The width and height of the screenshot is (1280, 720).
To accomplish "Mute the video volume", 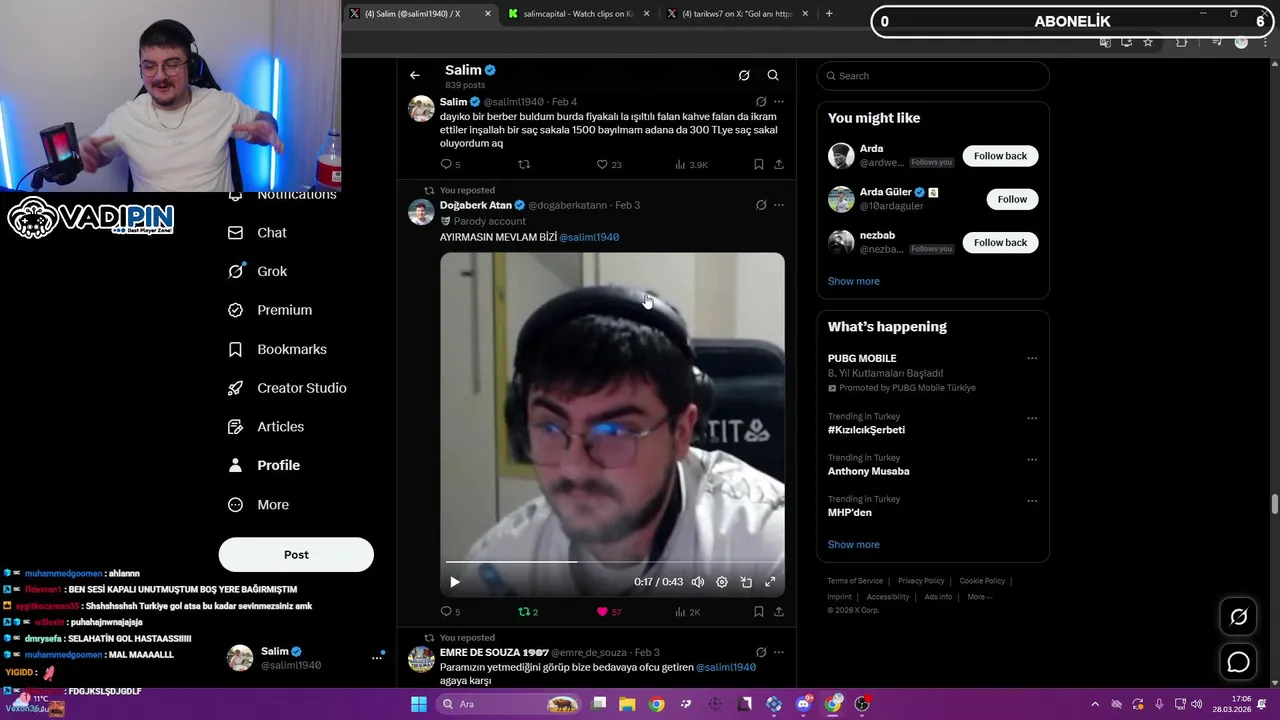I will pos(698,582).
